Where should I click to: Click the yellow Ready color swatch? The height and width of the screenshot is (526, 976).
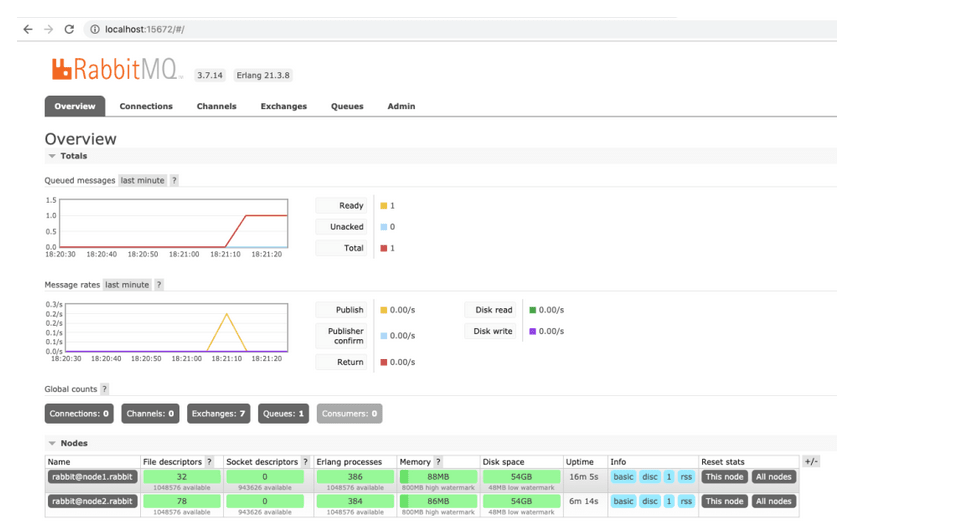pyautogui.click(x=384, y=206)
